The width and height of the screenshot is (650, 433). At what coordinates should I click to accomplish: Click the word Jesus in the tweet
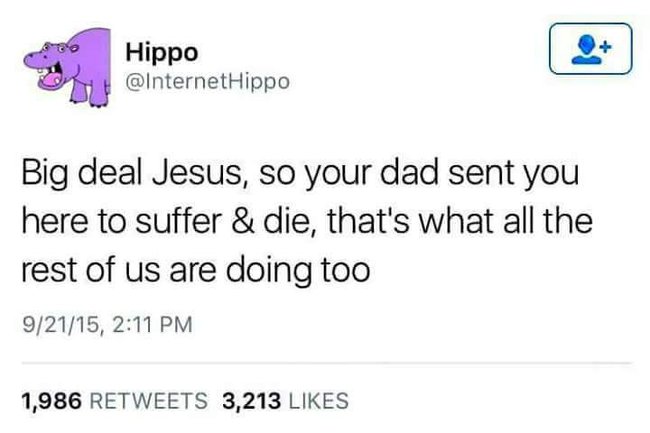pos(196,172)
